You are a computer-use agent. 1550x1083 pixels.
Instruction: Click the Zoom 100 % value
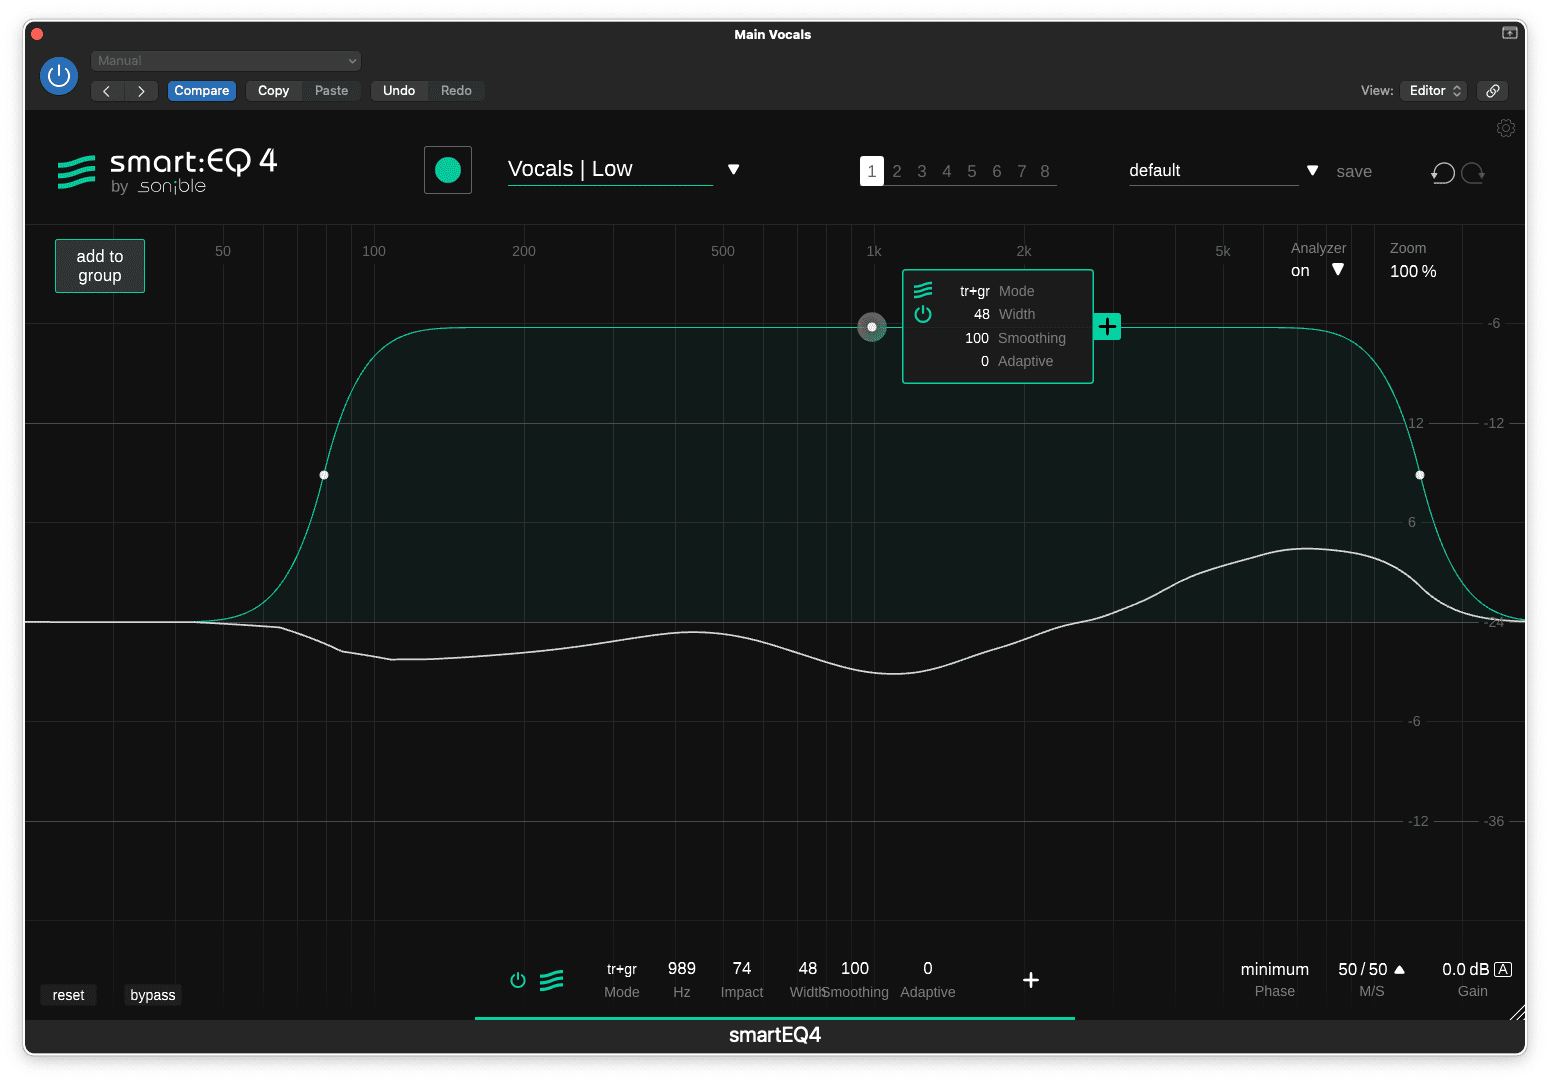[1413, 271]
